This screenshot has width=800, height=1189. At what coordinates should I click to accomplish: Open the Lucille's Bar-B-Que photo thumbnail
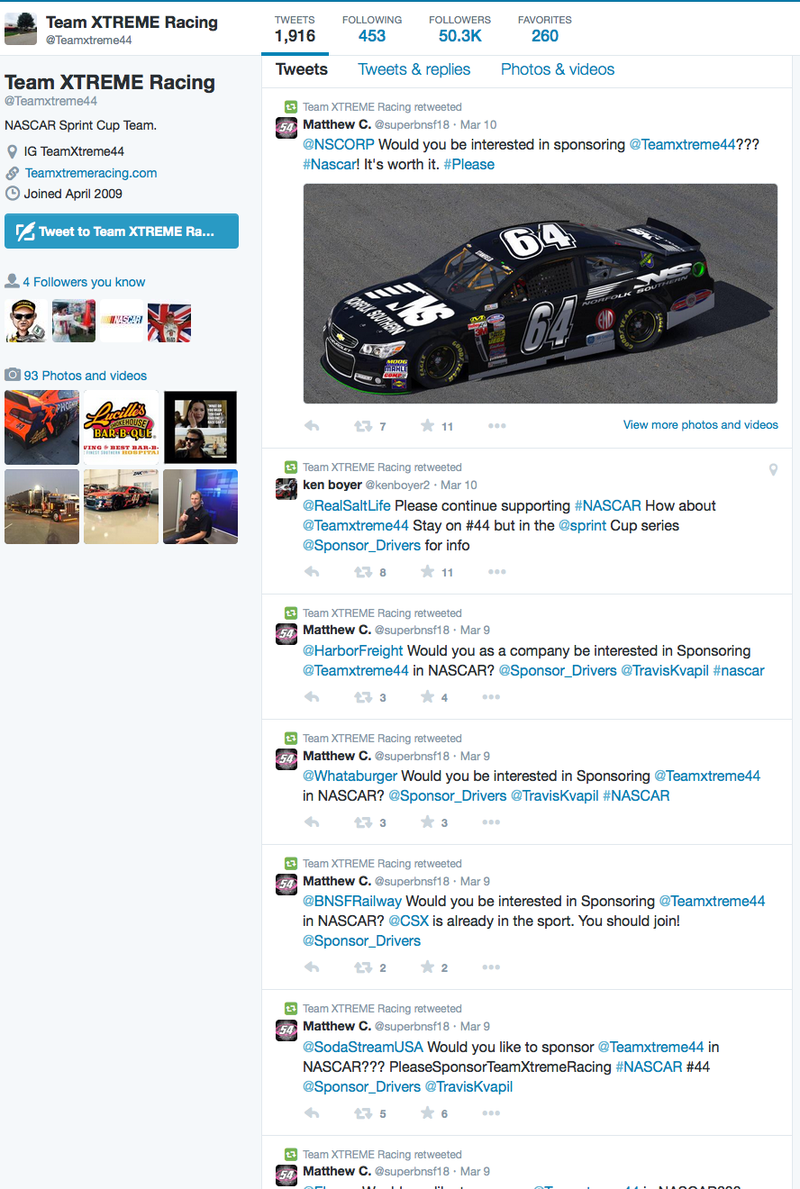point(121,428)
